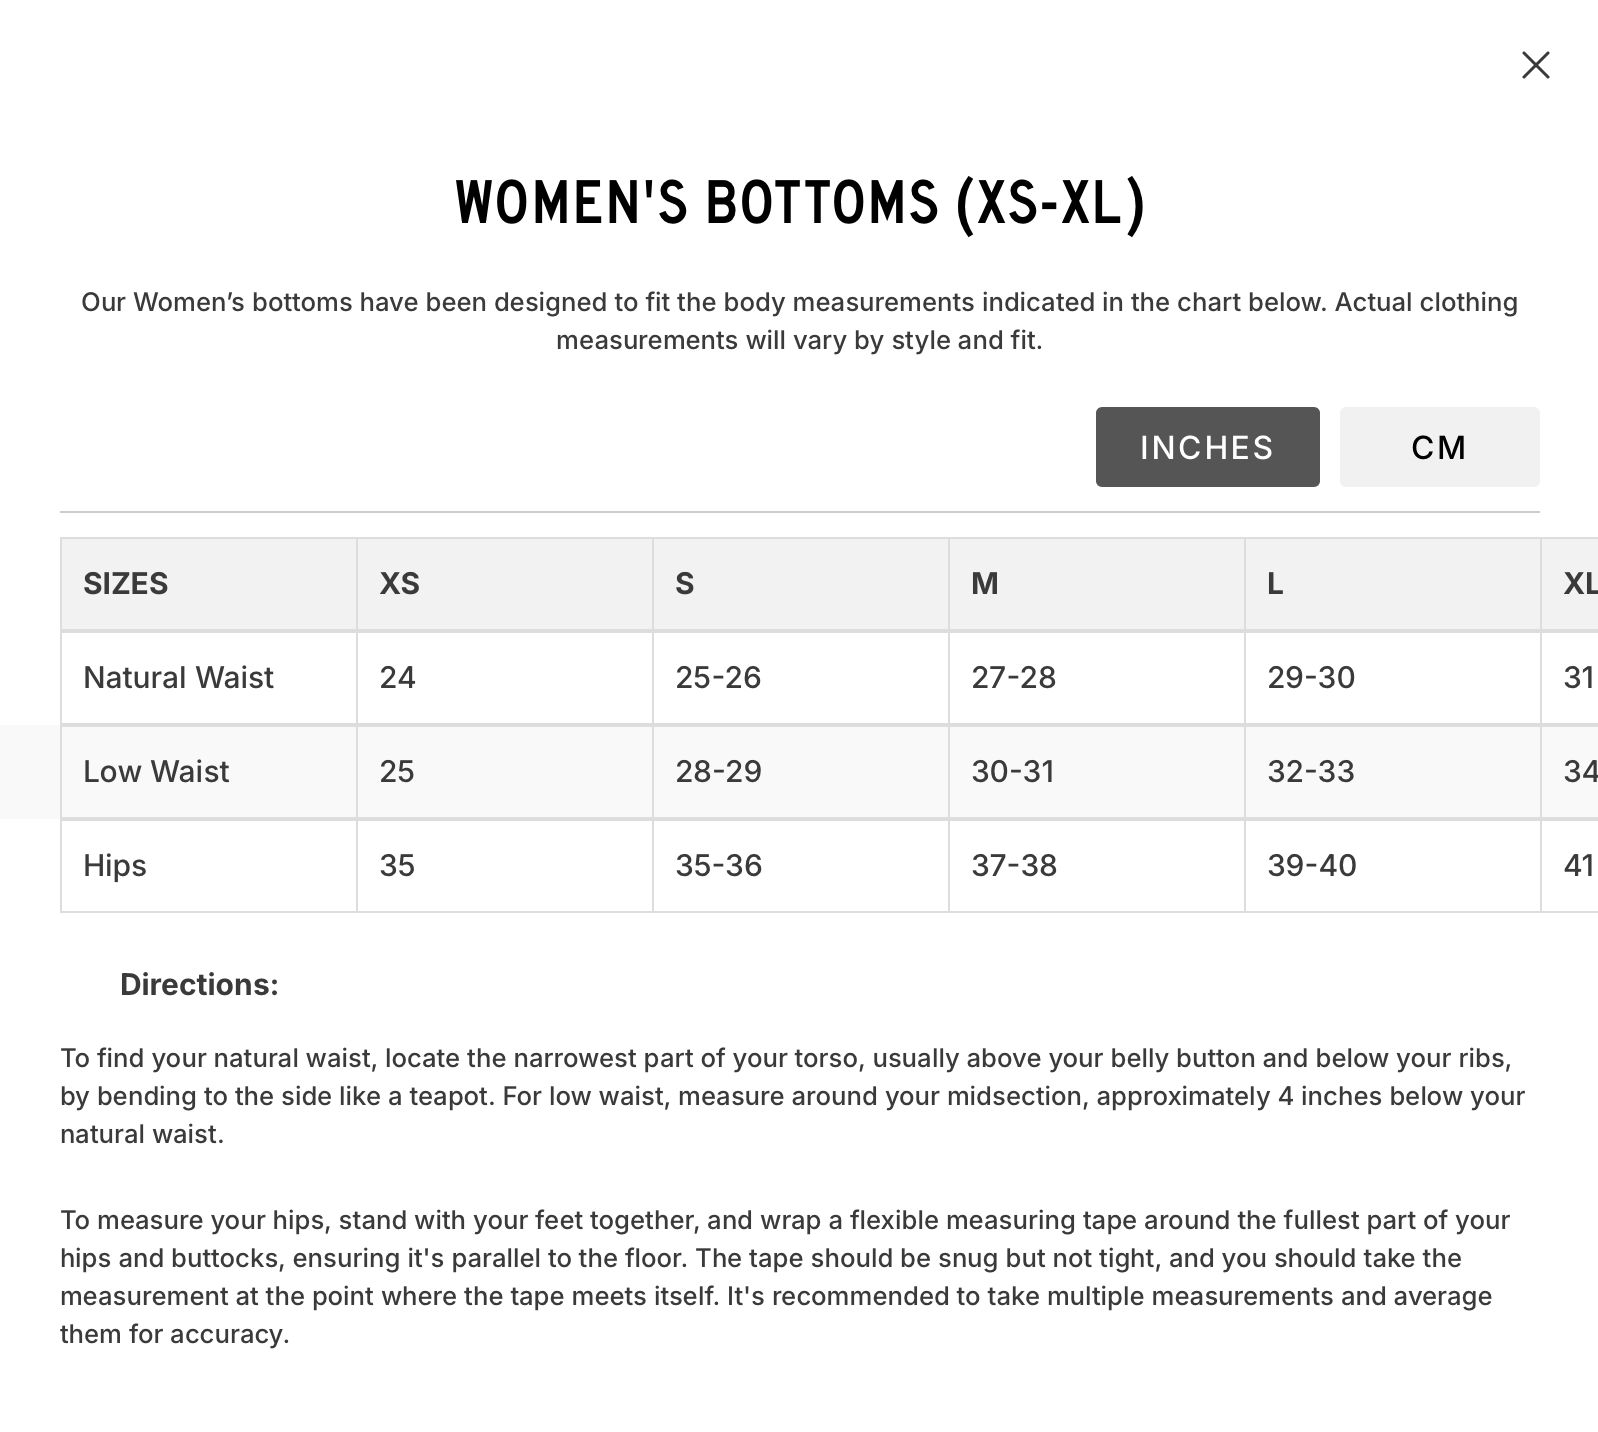The image size is (1598, 1432).
Task: Click the 25-26 natural waist cell
Action: (x=718, y=677)
